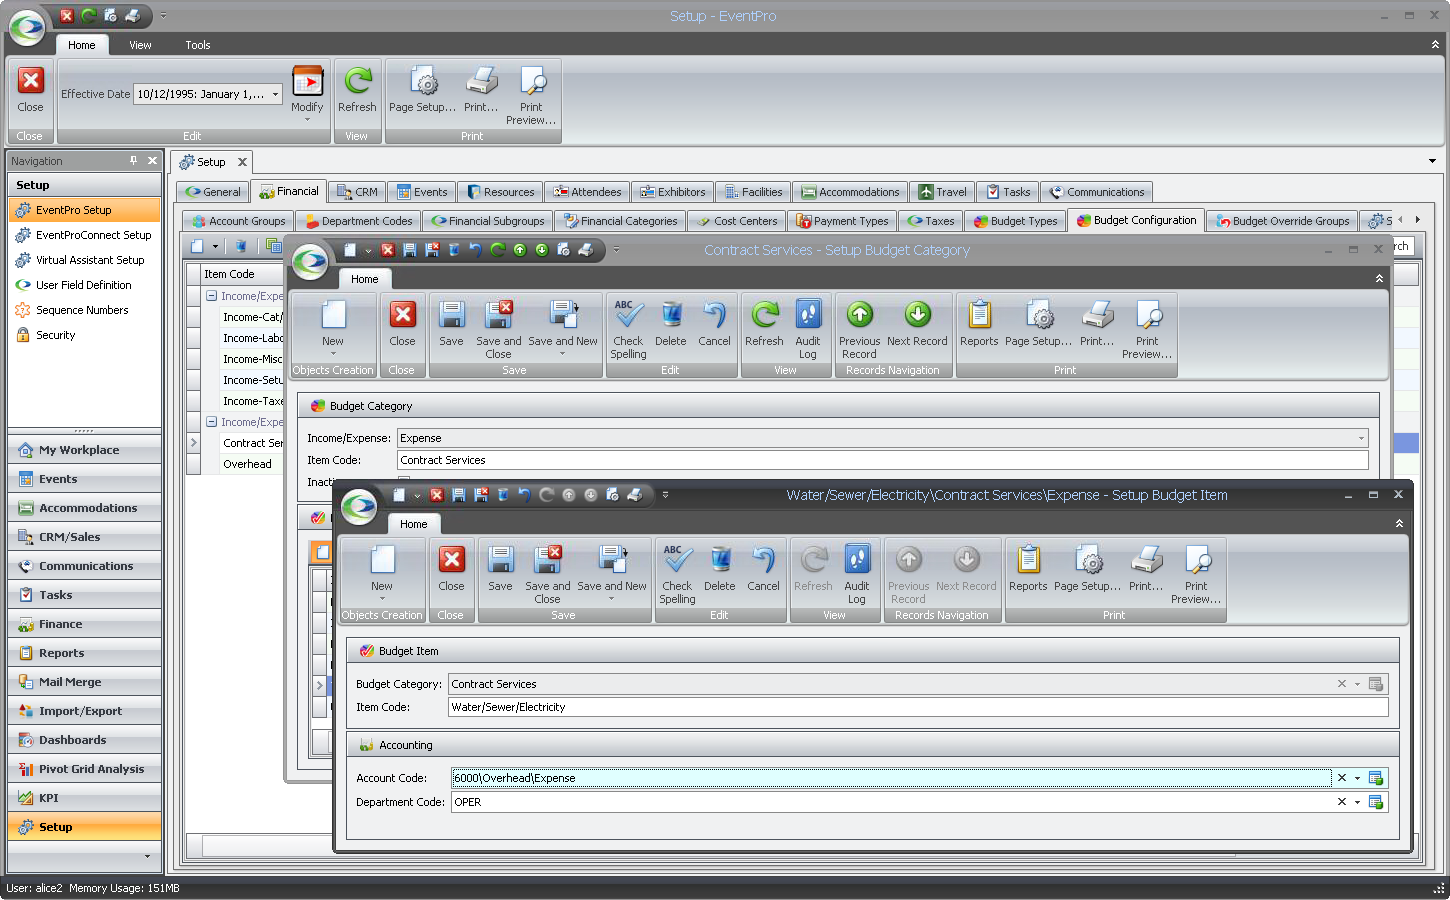
Task: Pin the Navigation panel
Action: tap(134, 160)
